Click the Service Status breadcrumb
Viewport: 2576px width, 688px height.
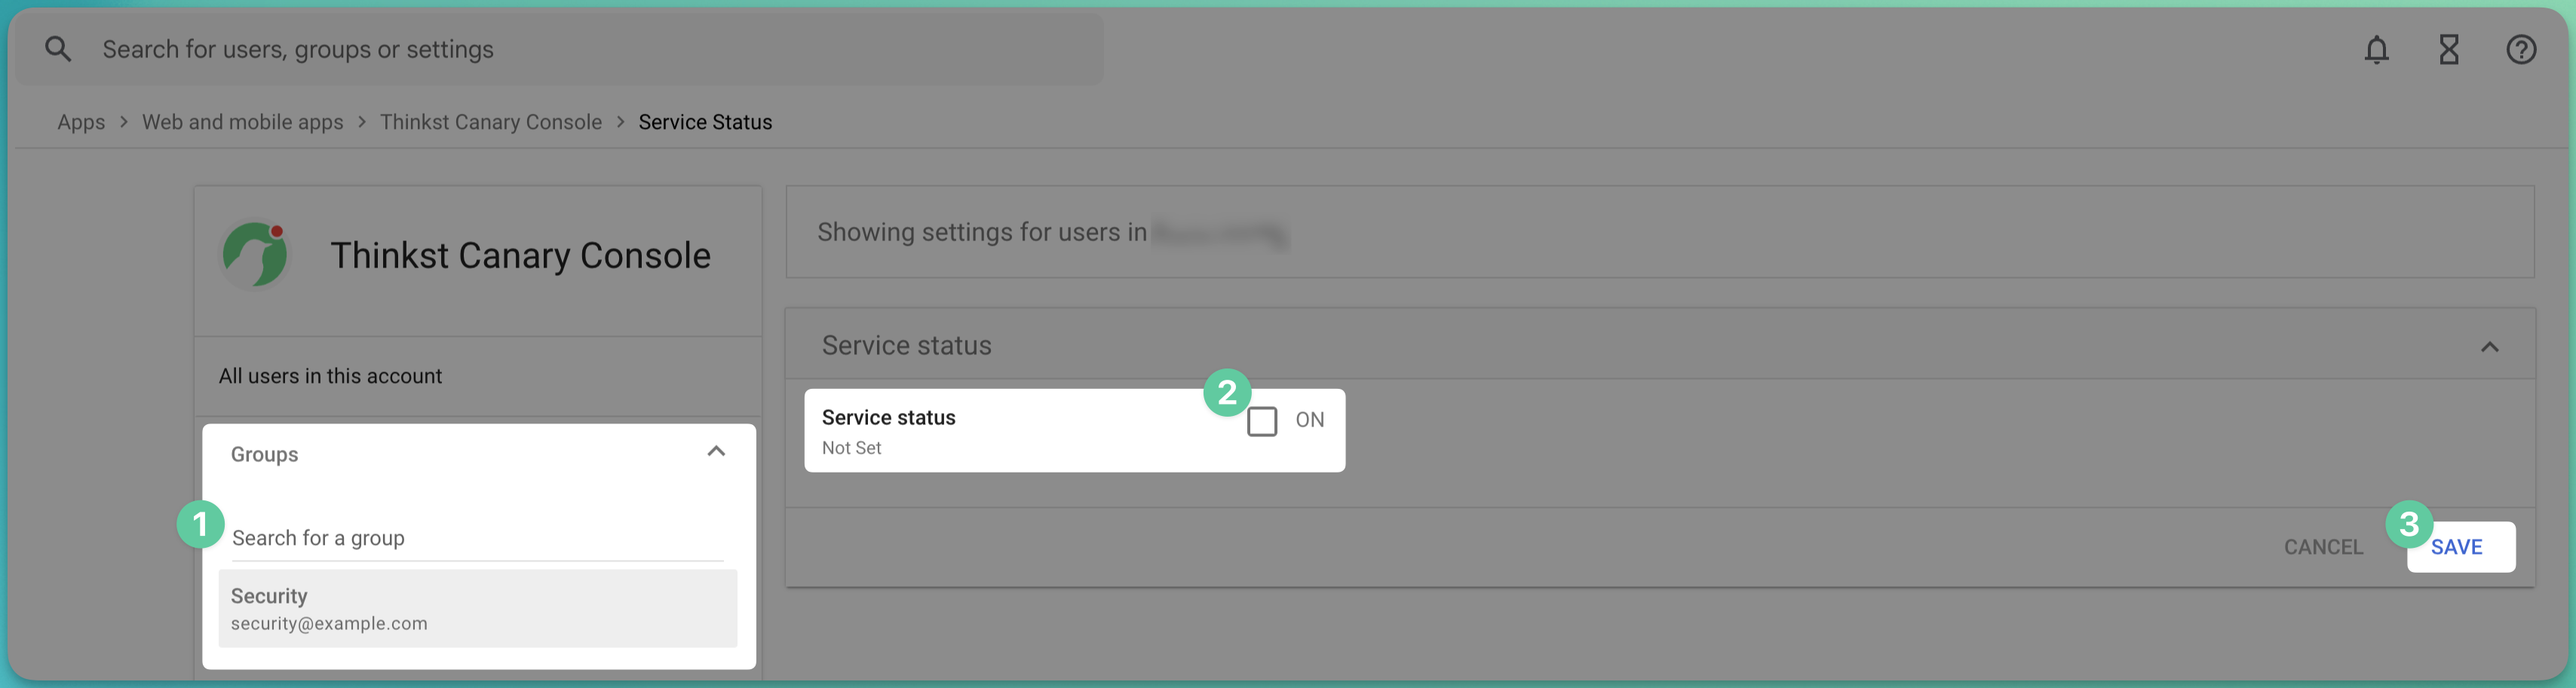tap(705, 122)
